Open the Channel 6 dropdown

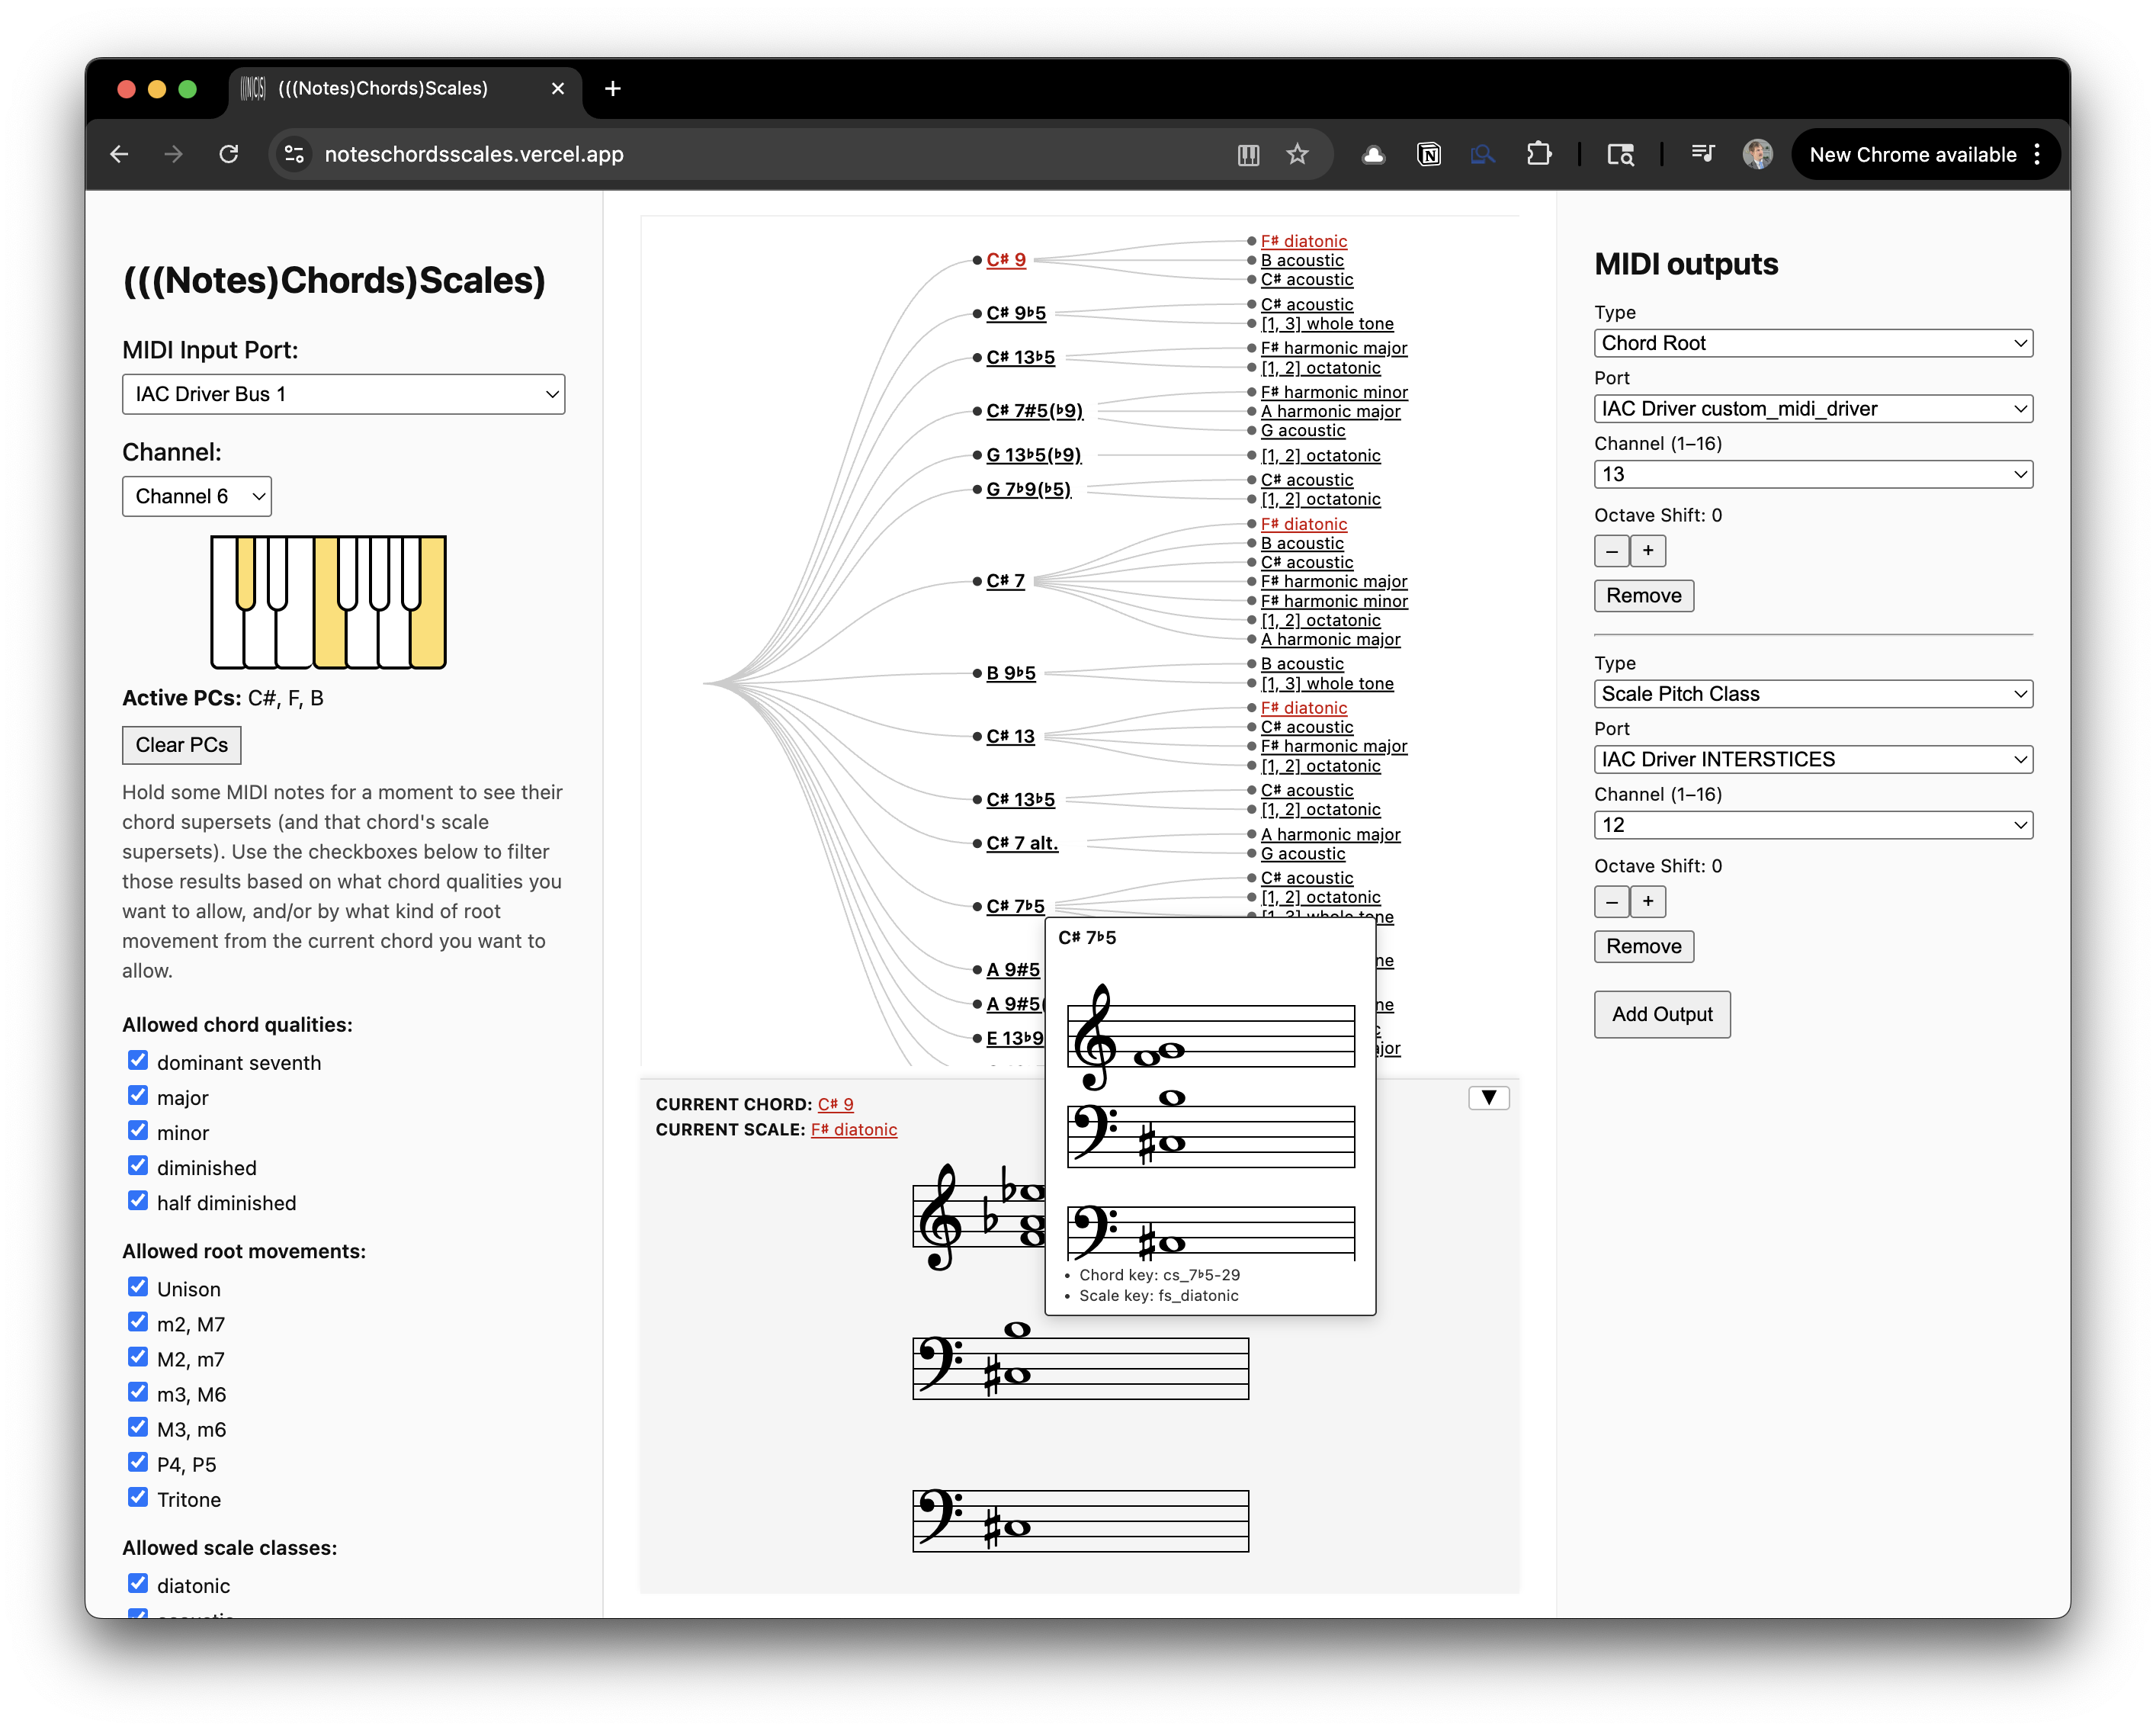click(197, 496)
